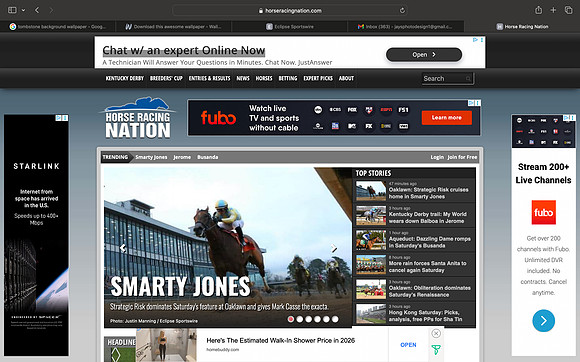Select the fourth carousel dot
This screenshot has width=580, height=362.
[x=317, y=319]
